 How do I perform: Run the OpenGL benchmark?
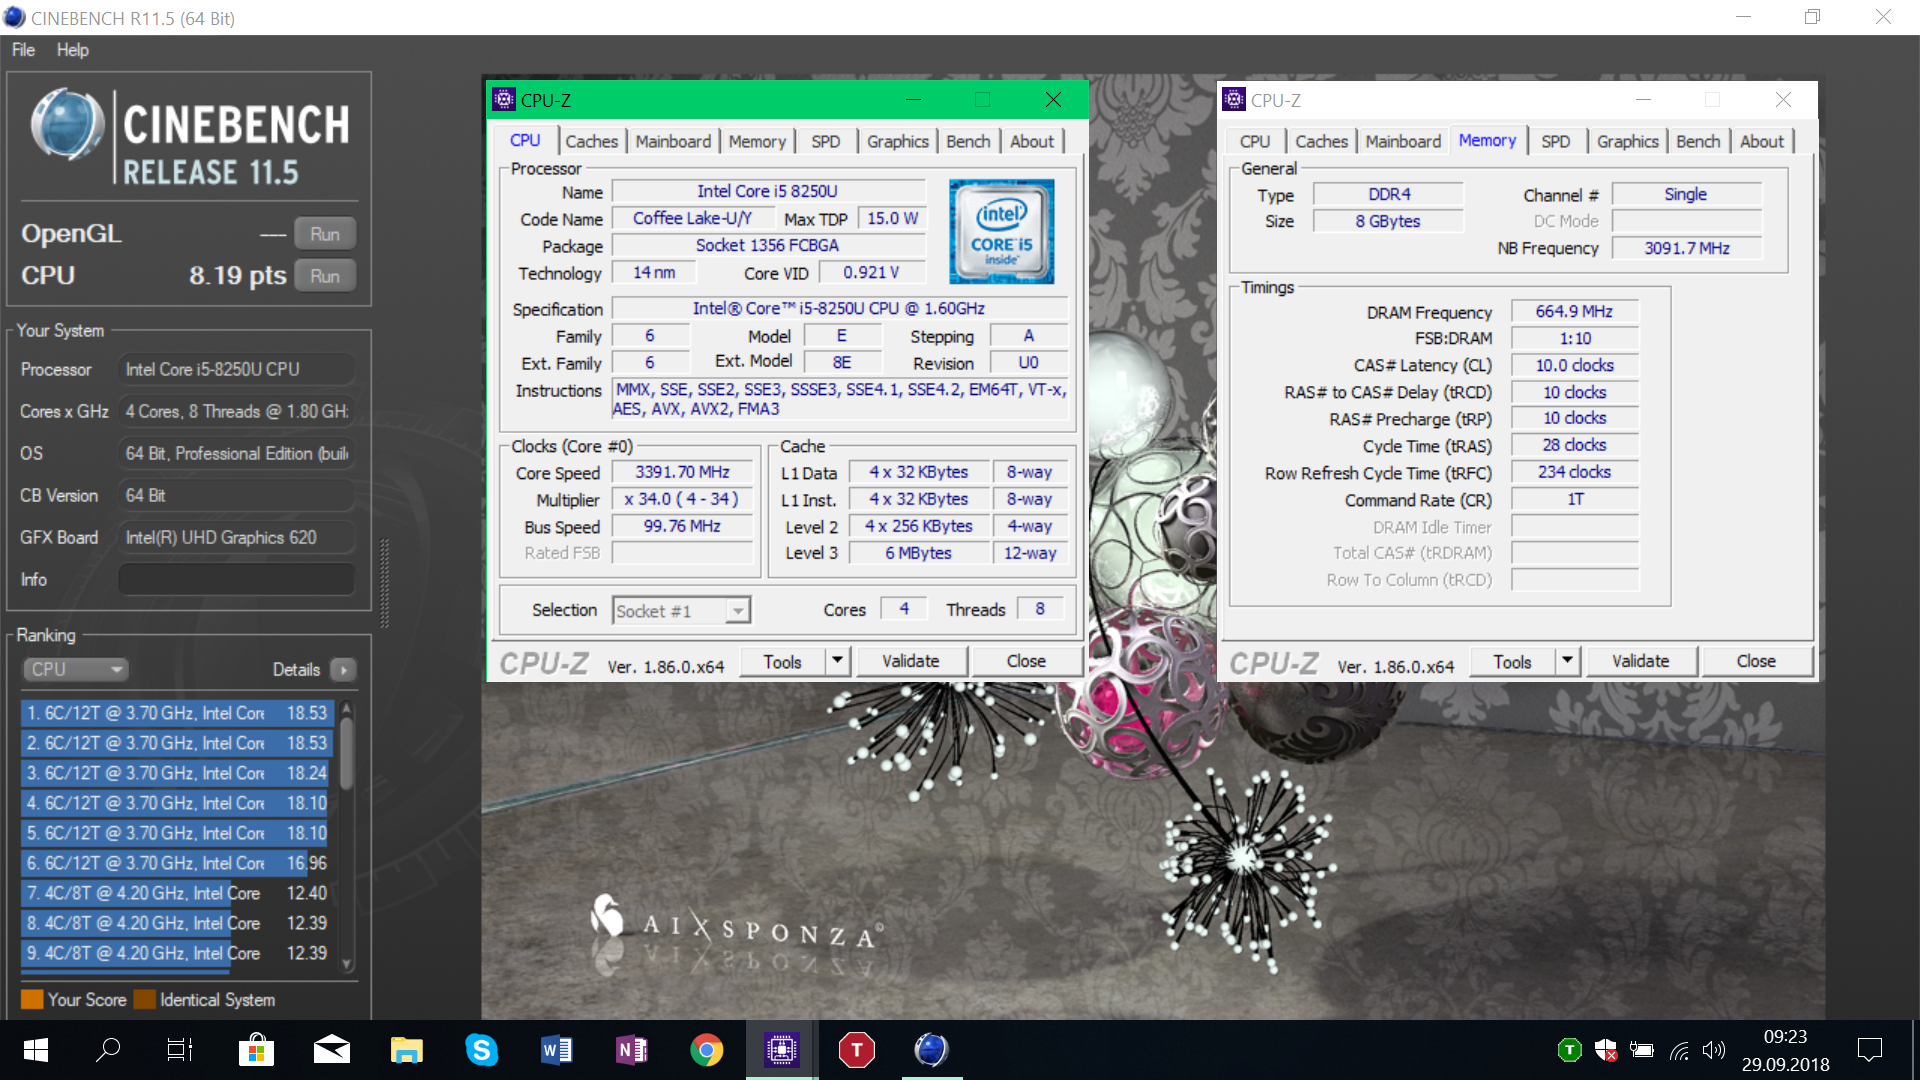pos(325,234)
